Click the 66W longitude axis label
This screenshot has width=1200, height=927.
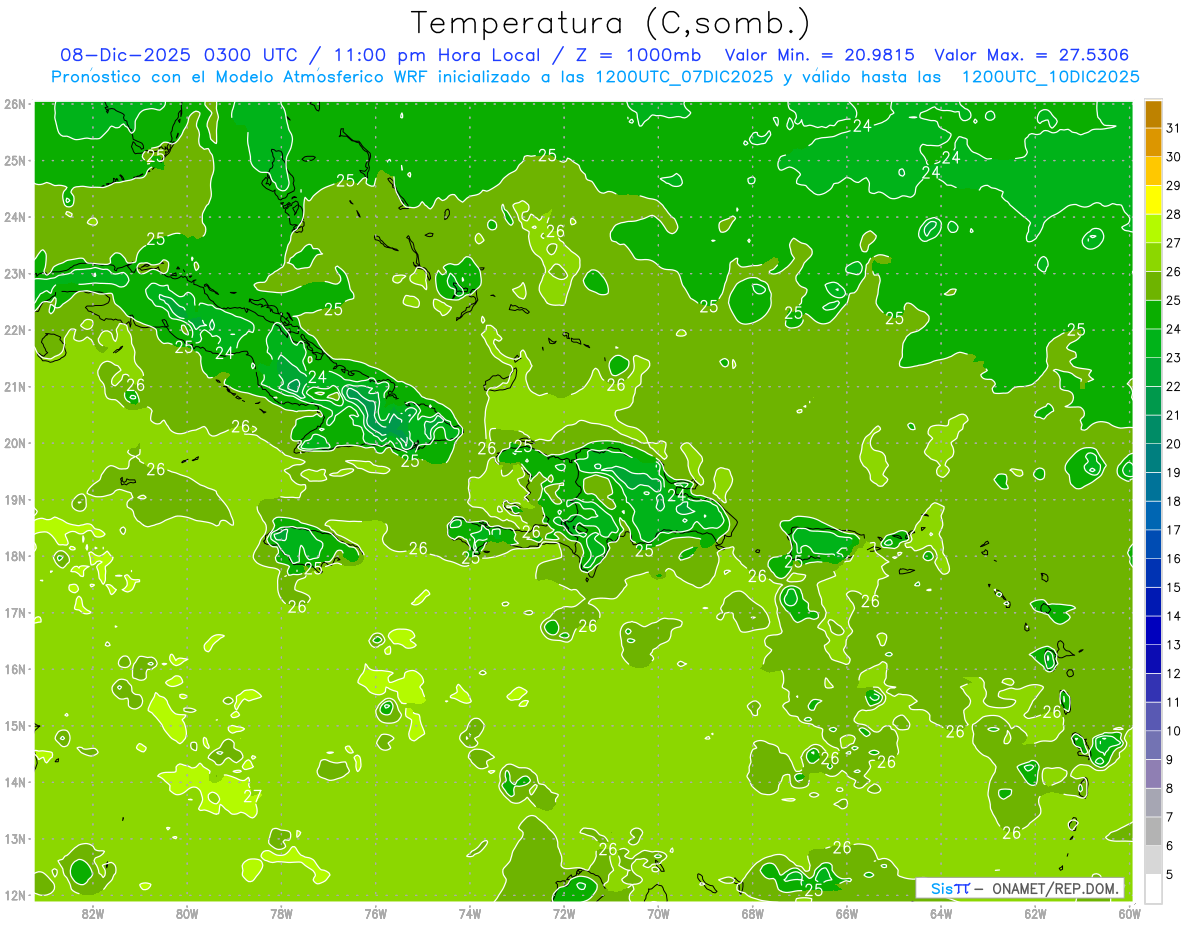[x=847, y=912]
